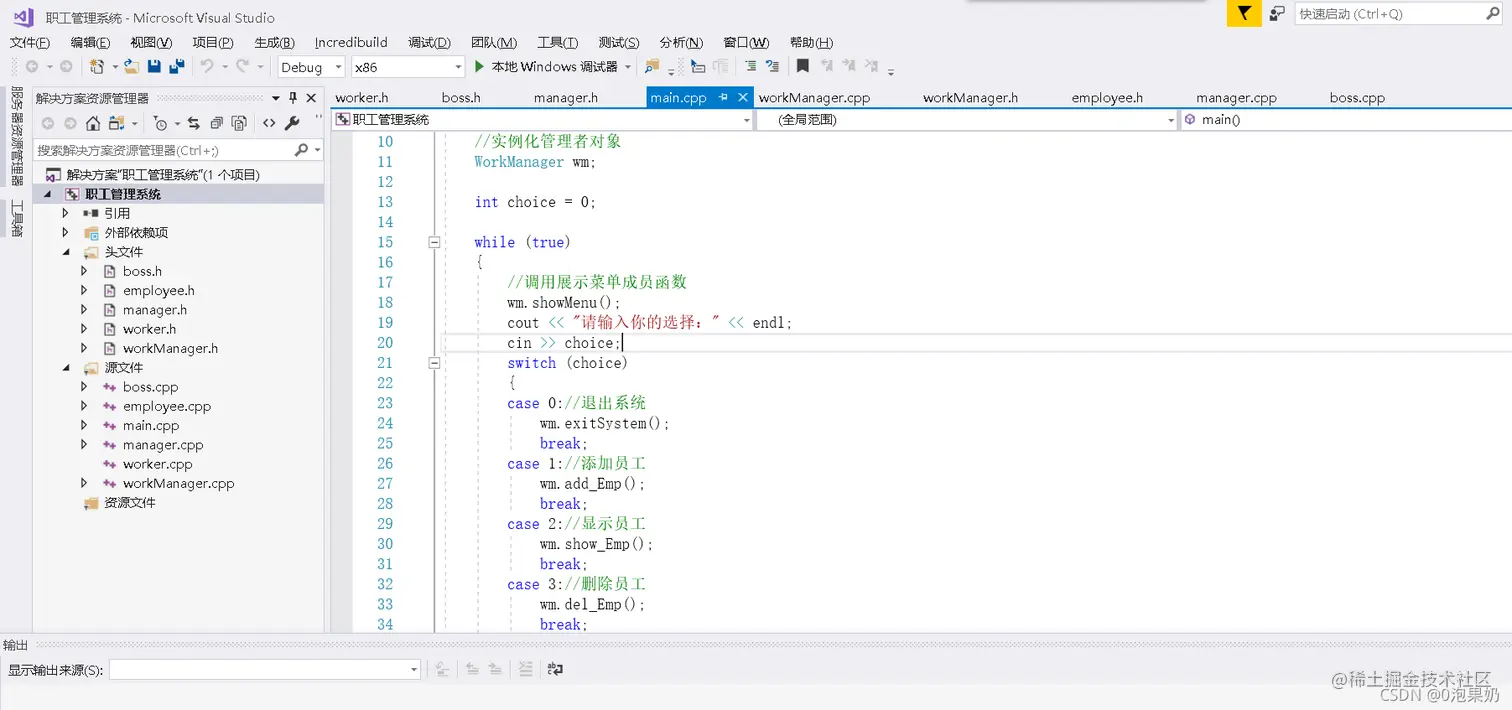Screen dimensions: 1512x710
Task: Click the Open File folder icon
Action: click(131, 66)
